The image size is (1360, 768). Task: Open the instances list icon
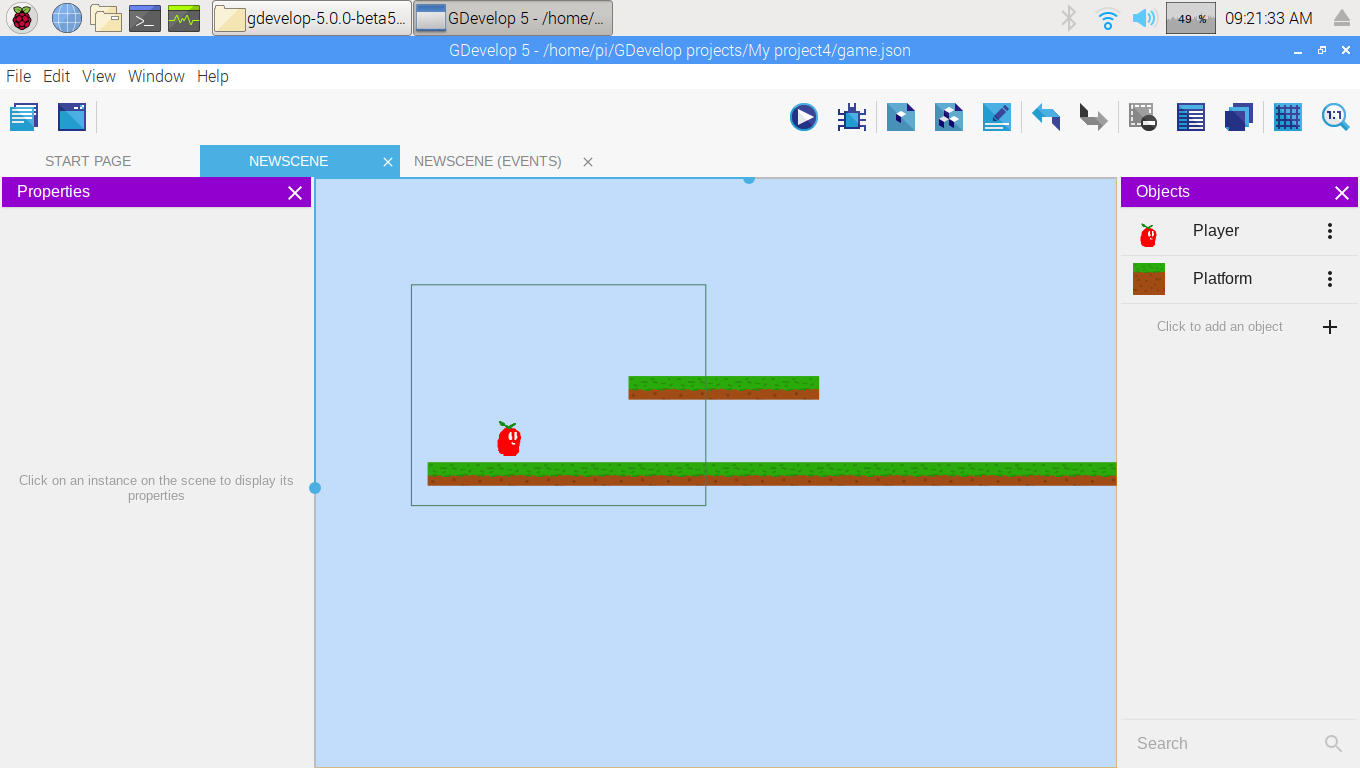1191,117
